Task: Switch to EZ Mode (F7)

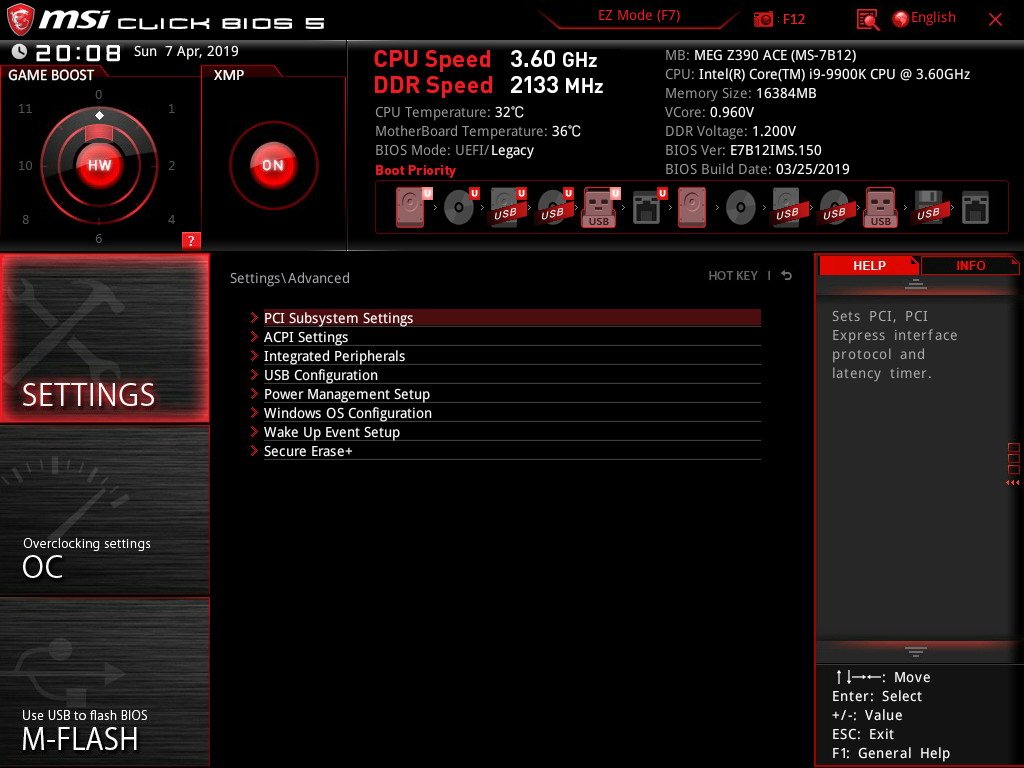Action: [639, 16]
